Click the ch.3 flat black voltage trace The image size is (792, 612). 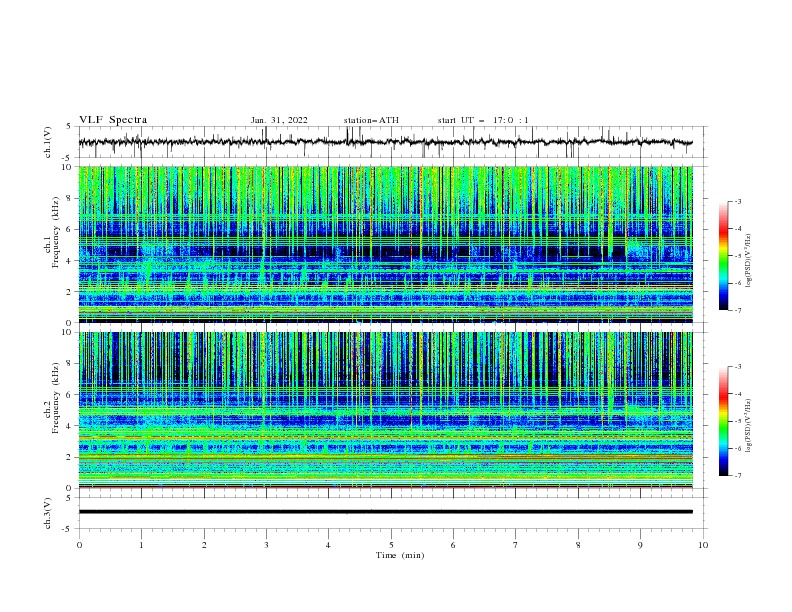[x=385, y=512]
